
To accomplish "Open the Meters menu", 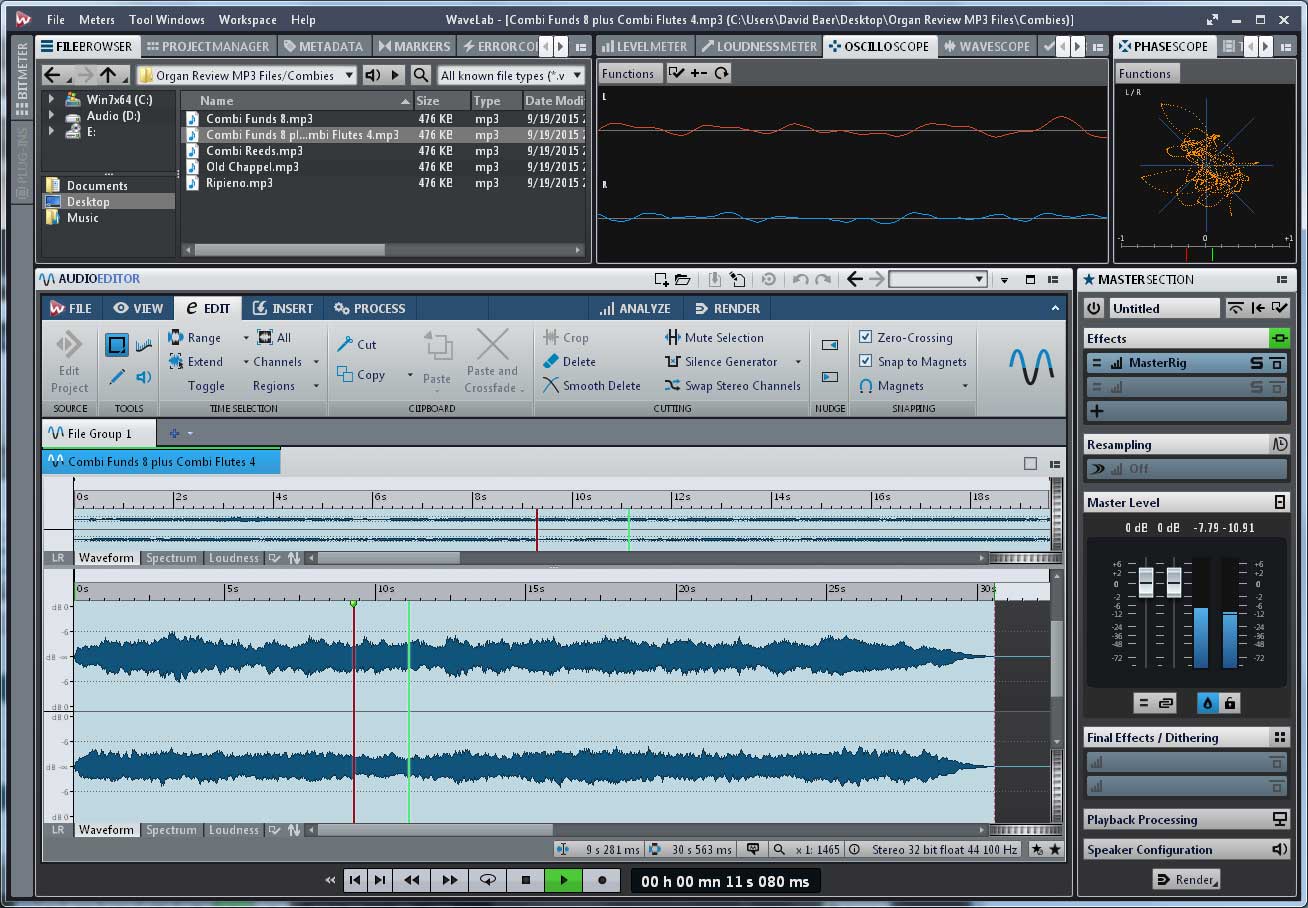I will (97, 19).
